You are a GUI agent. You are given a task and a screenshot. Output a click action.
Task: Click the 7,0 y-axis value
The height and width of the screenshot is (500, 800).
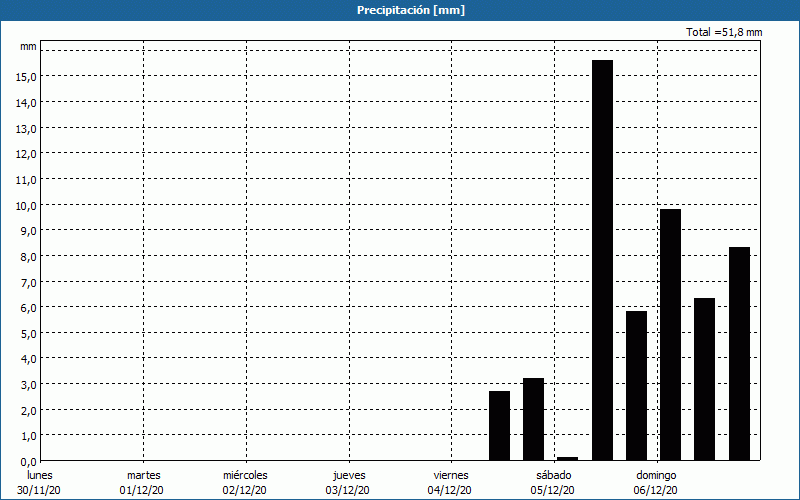click(x=28, y=282)
